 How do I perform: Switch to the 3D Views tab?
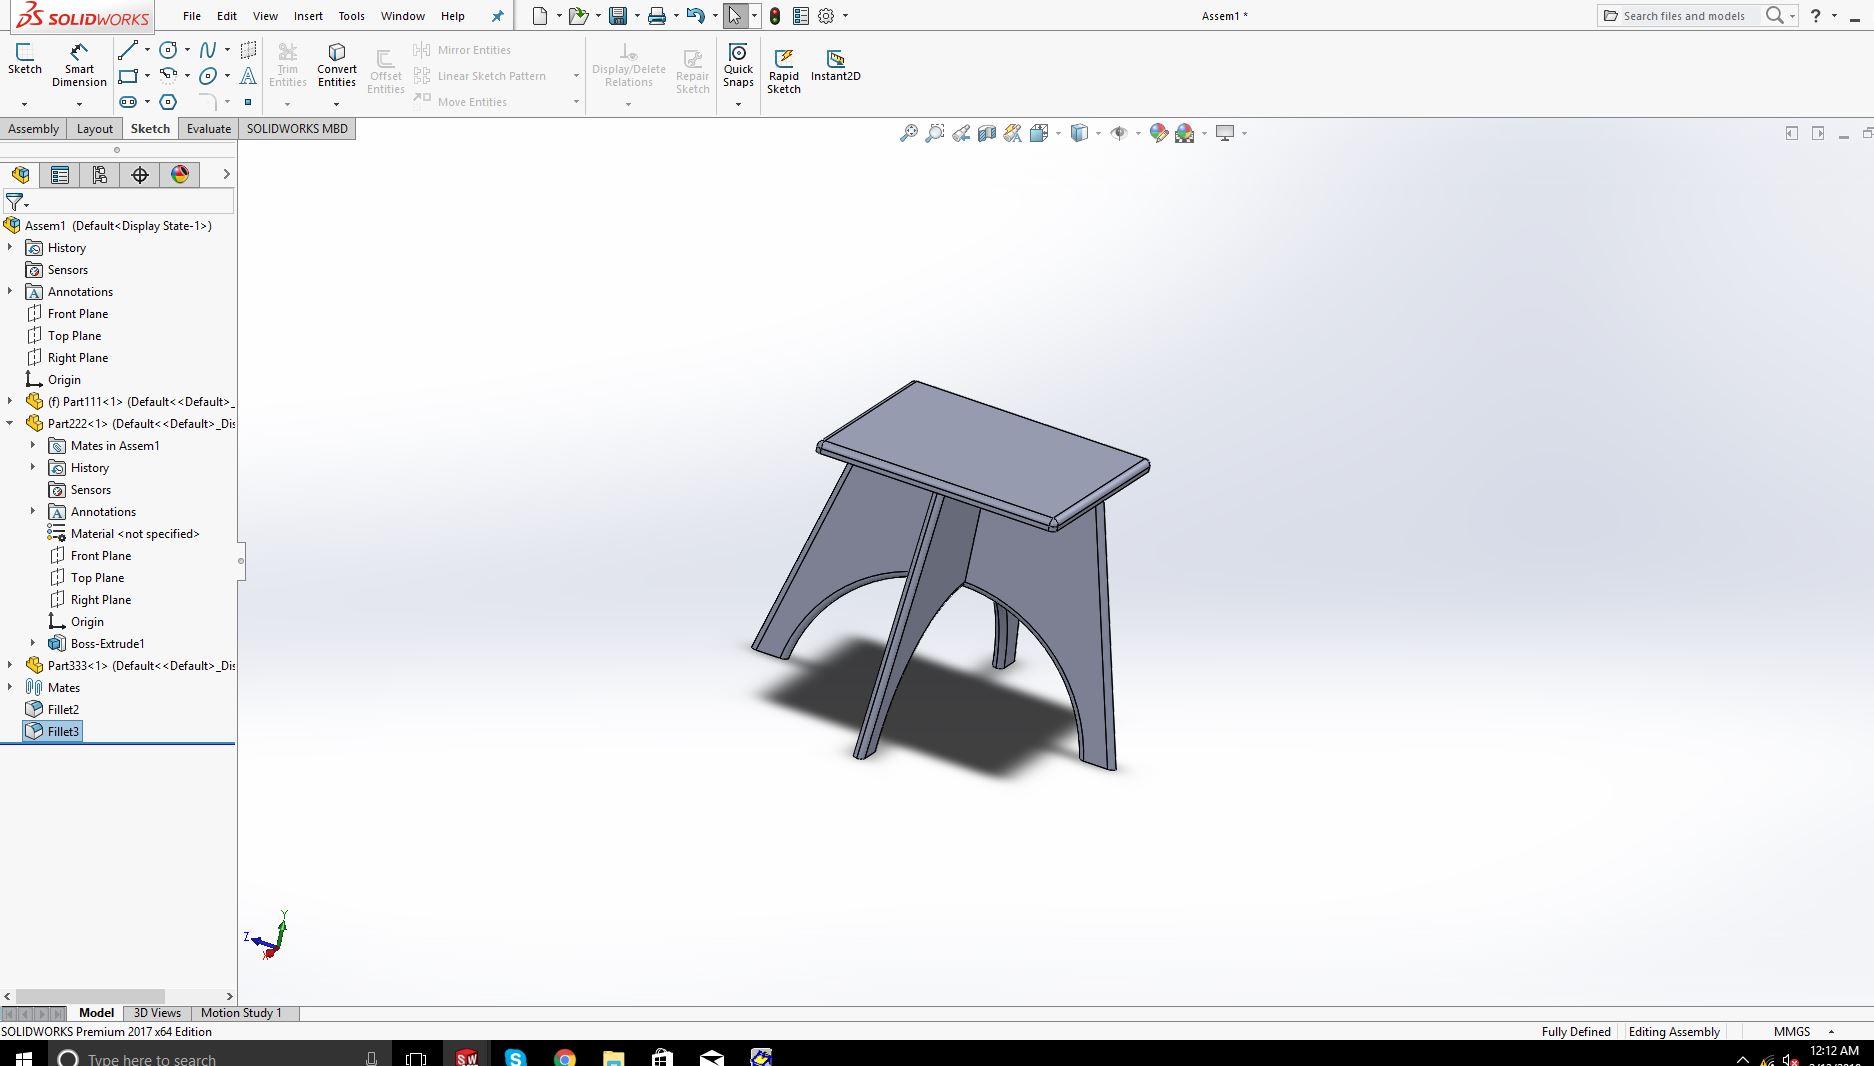157,1013
